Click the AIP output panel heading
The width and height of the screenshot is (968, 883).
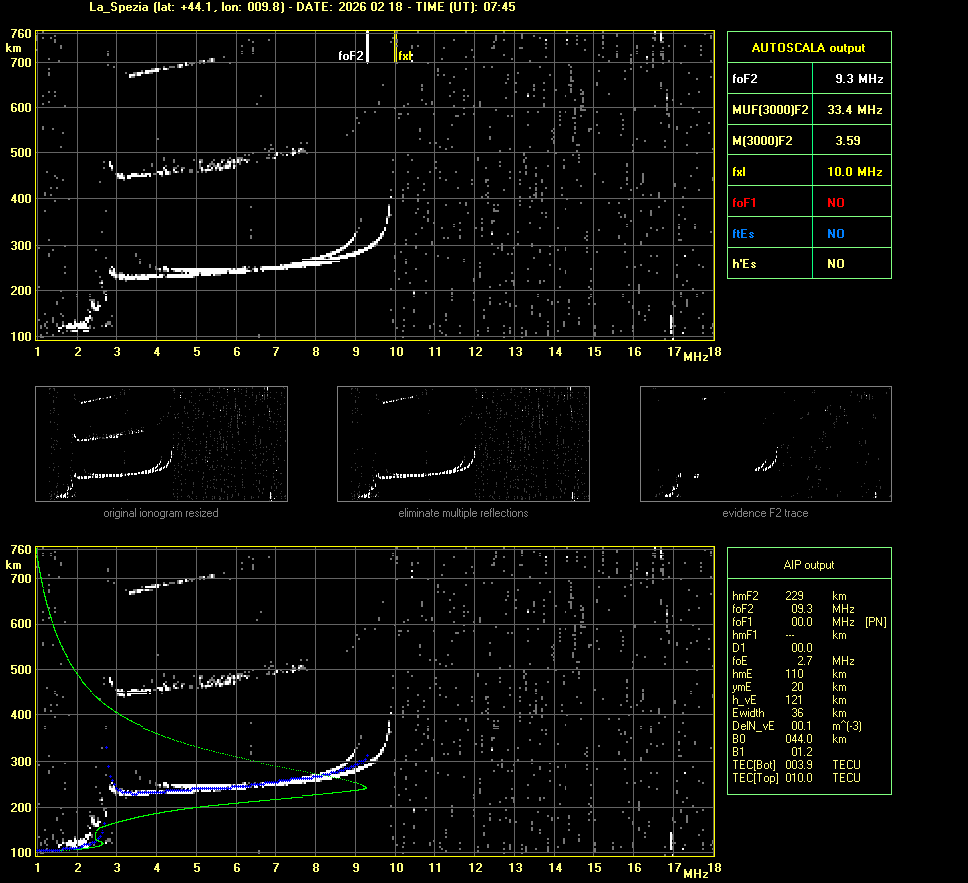808,565
